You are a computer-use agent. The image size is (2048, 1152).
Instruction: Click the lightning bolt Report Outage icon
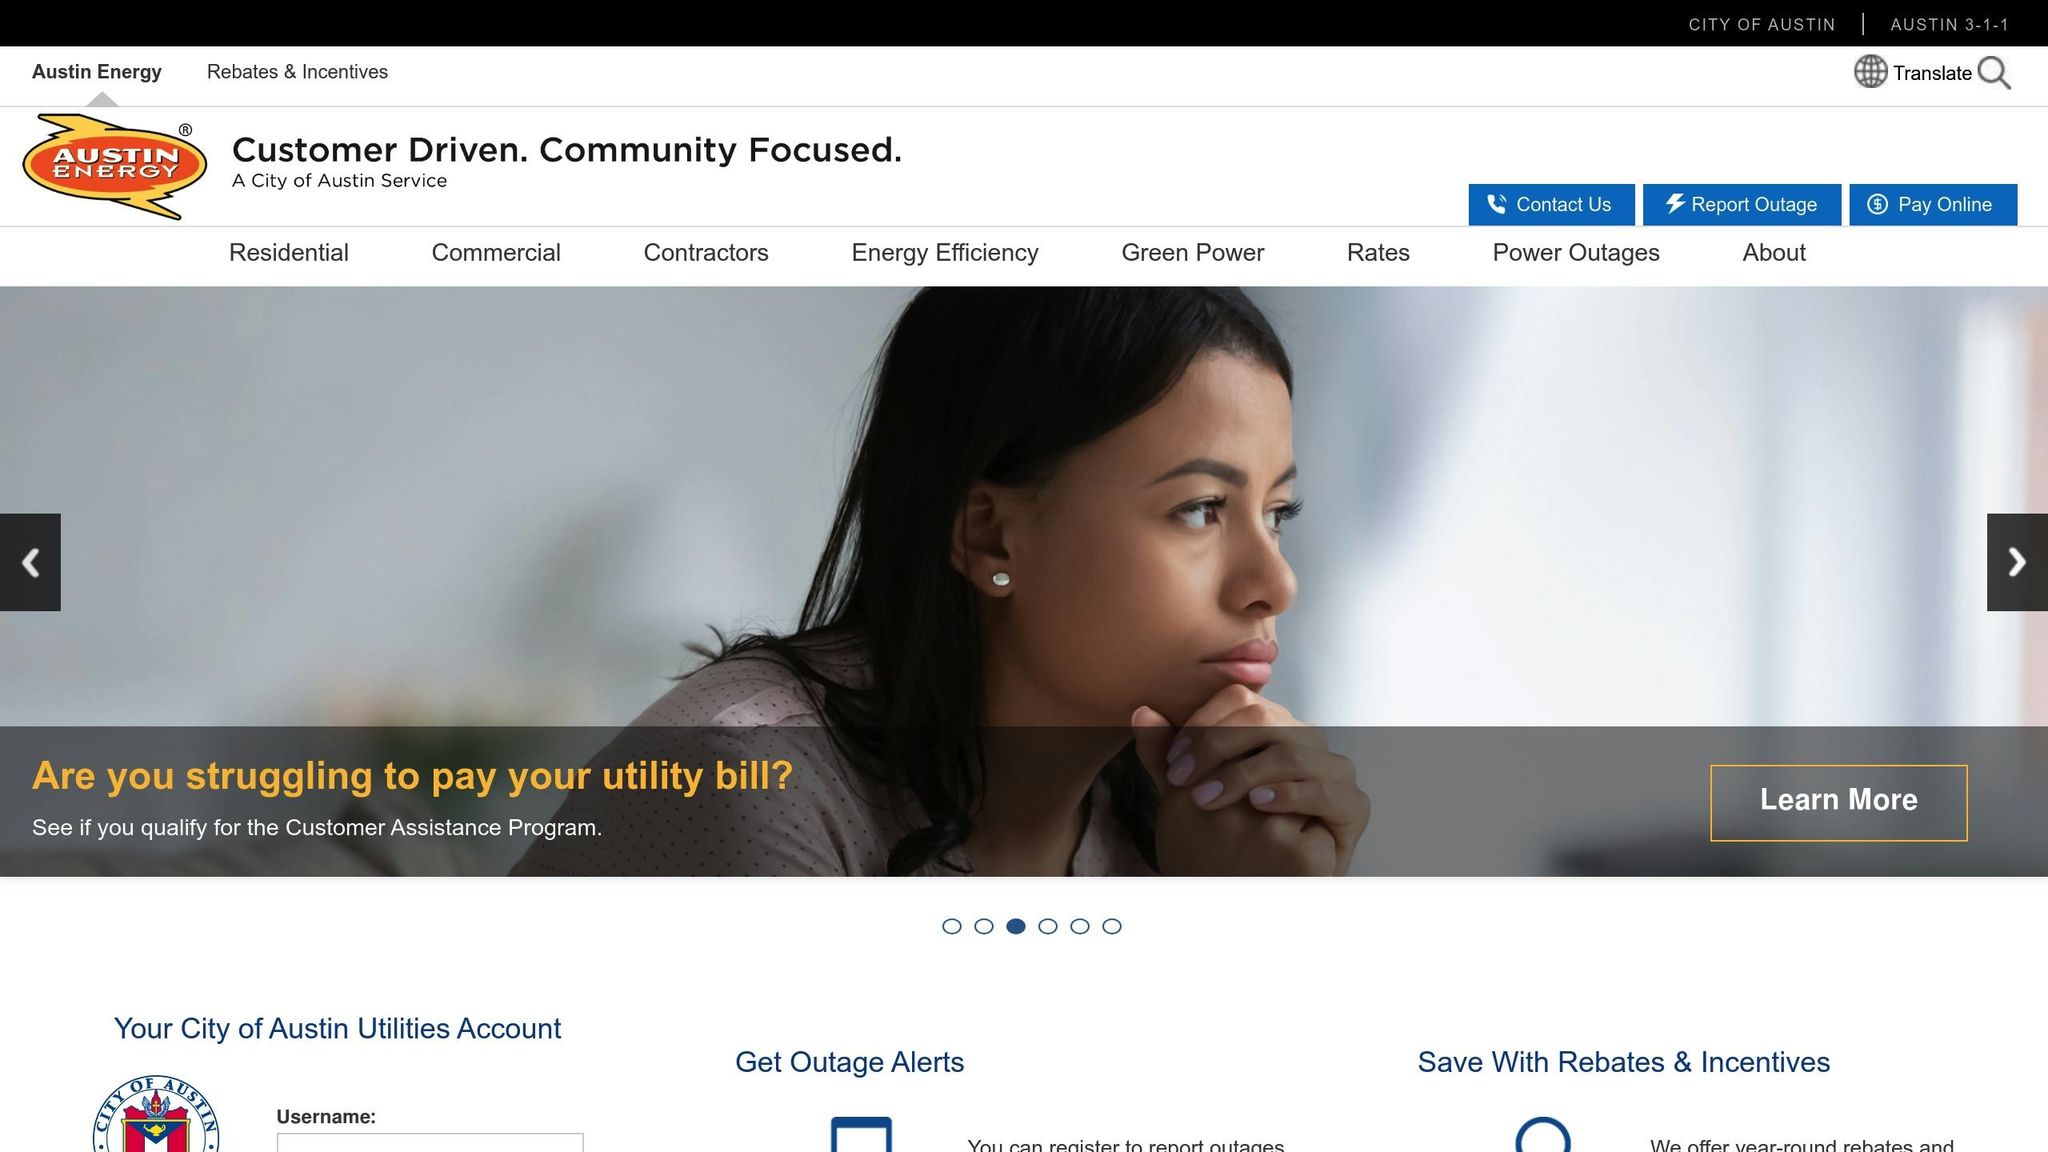1675,203
